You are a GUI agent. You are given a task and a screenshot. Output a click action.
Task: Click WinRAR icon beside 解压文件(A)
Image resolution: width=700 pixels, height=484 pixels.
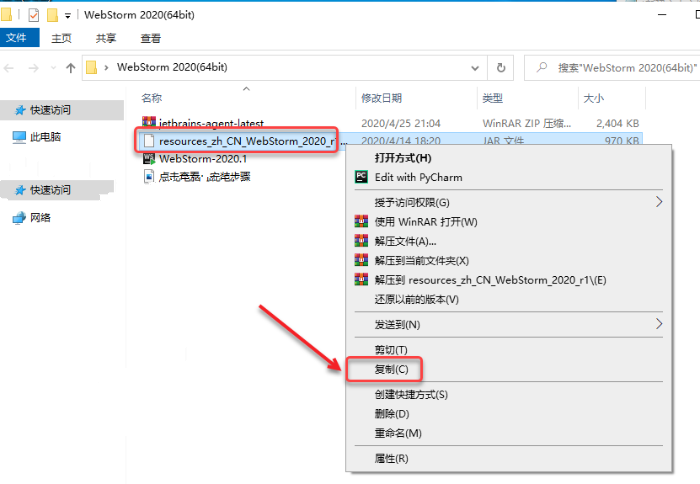(x=361, y=241)
